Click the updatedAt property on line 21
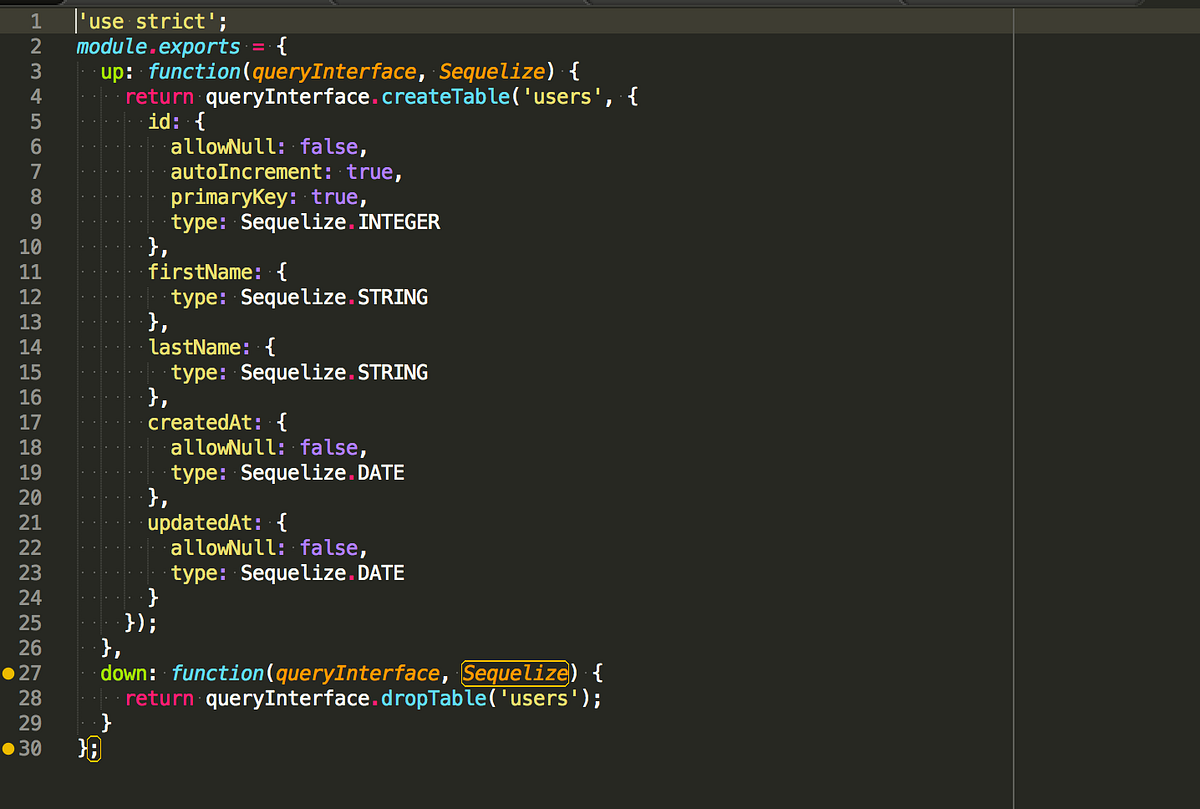This screenshot has width=1200, height=809. tap(200, 522)
